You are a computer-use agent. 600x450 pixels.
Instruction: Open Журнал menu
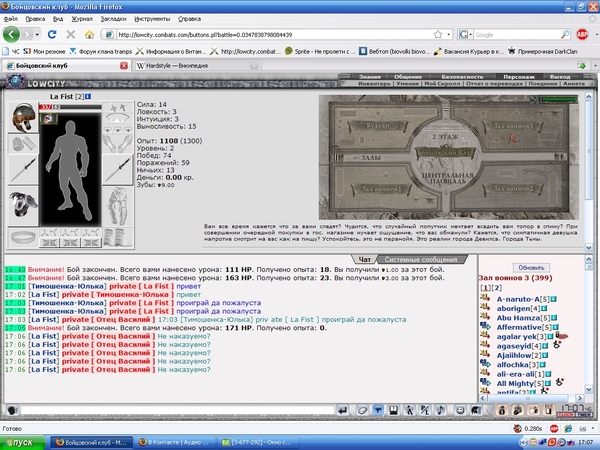(x=82, y=19)
